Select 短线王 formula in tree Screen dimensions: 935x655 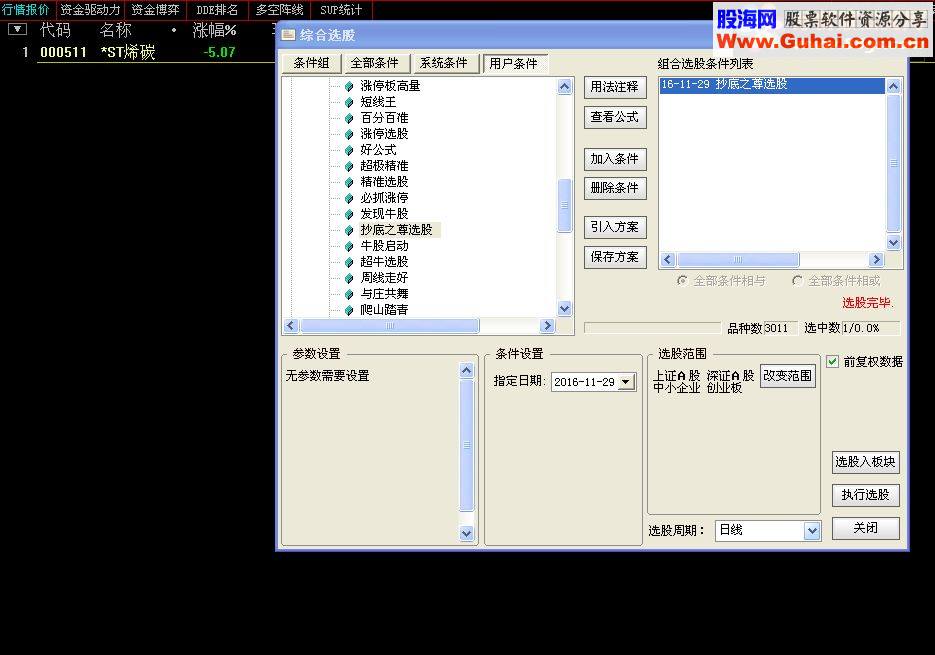(378, 102)
